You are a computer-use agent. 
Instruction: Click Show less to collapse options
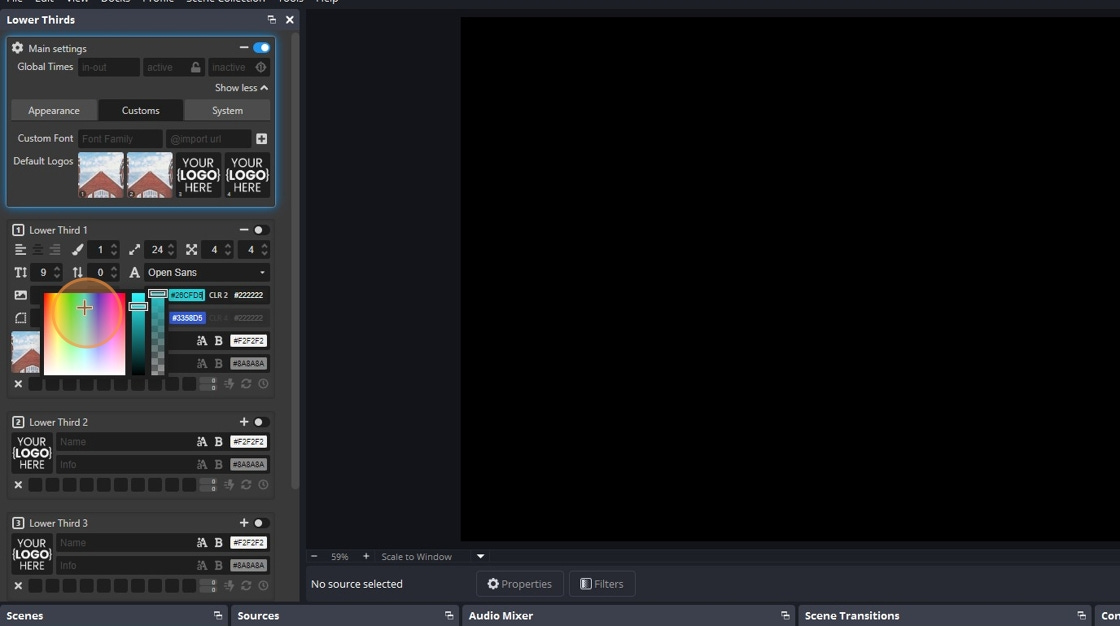[241, 88]
